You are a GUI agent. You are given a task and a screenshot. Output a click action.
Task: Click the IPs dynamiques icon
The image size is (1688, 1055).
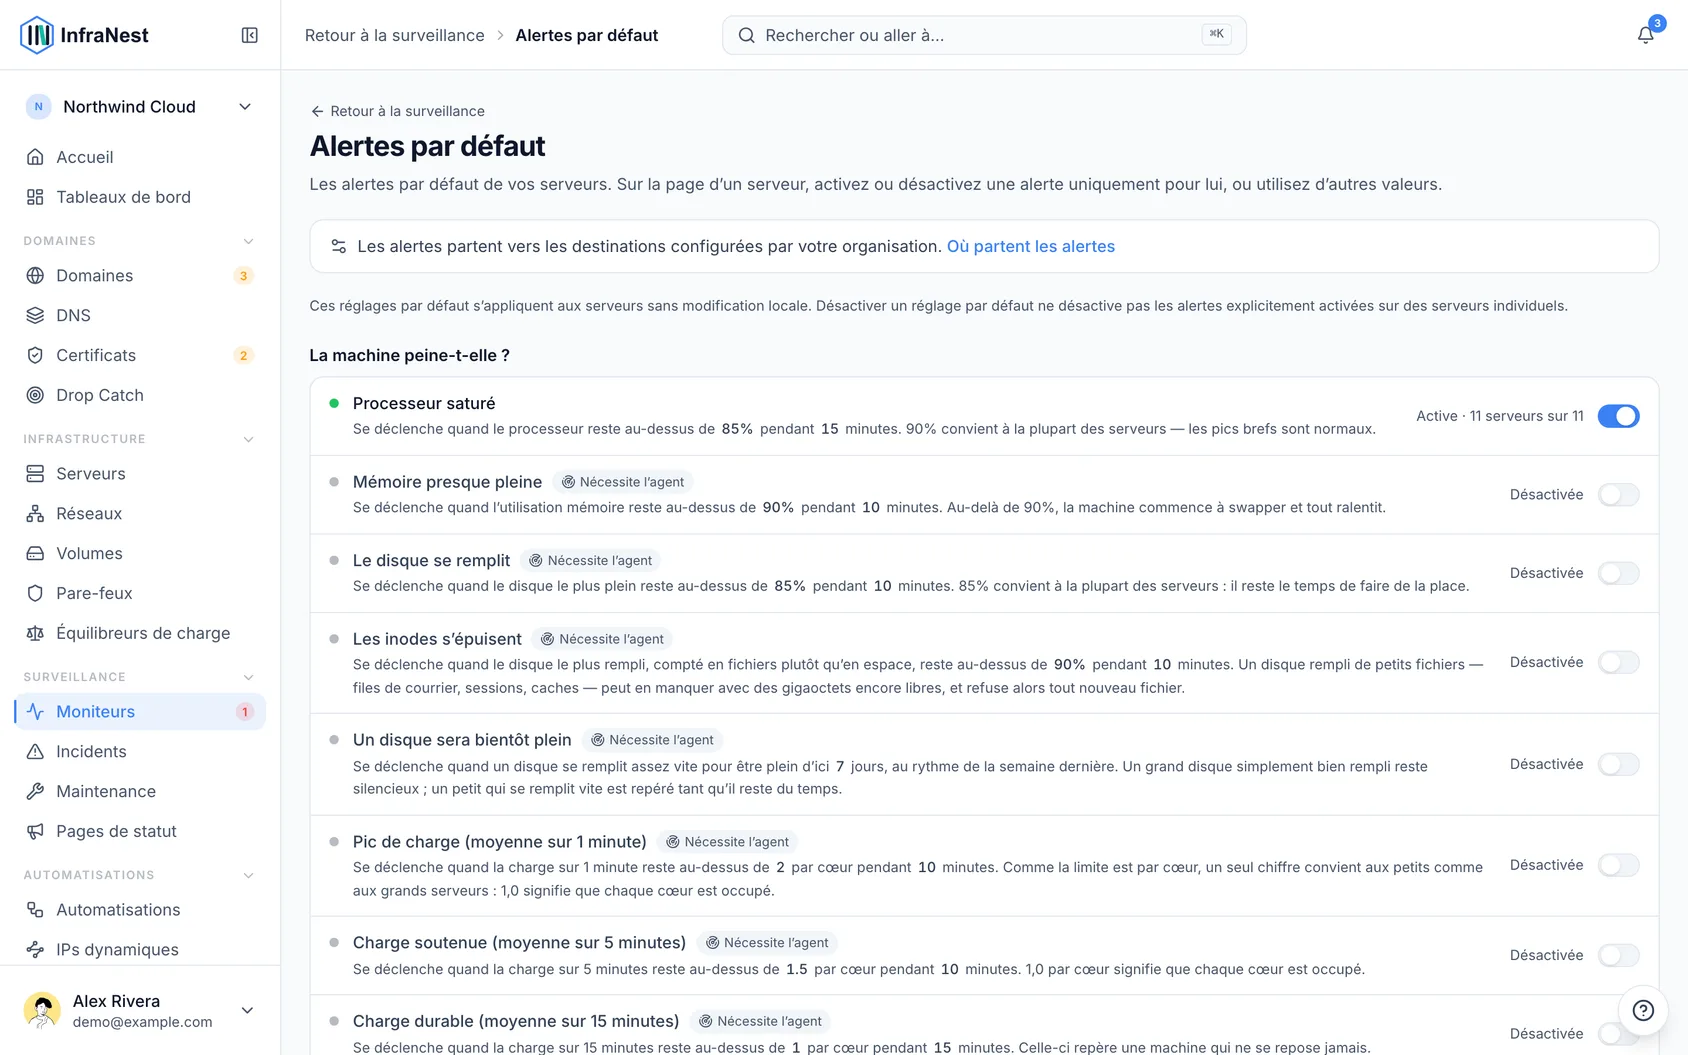click(x=35, y=949)
